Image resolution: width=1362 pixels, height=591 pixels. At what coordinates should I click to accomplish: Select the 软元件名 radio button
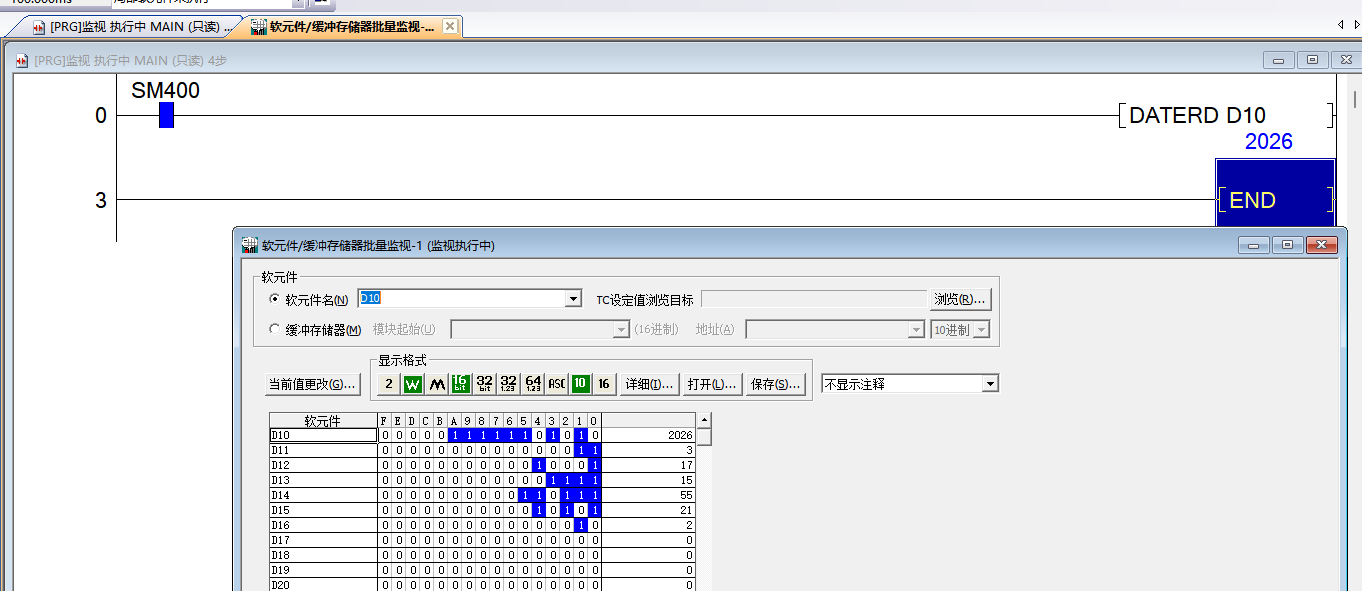click(x=275, y=299)
